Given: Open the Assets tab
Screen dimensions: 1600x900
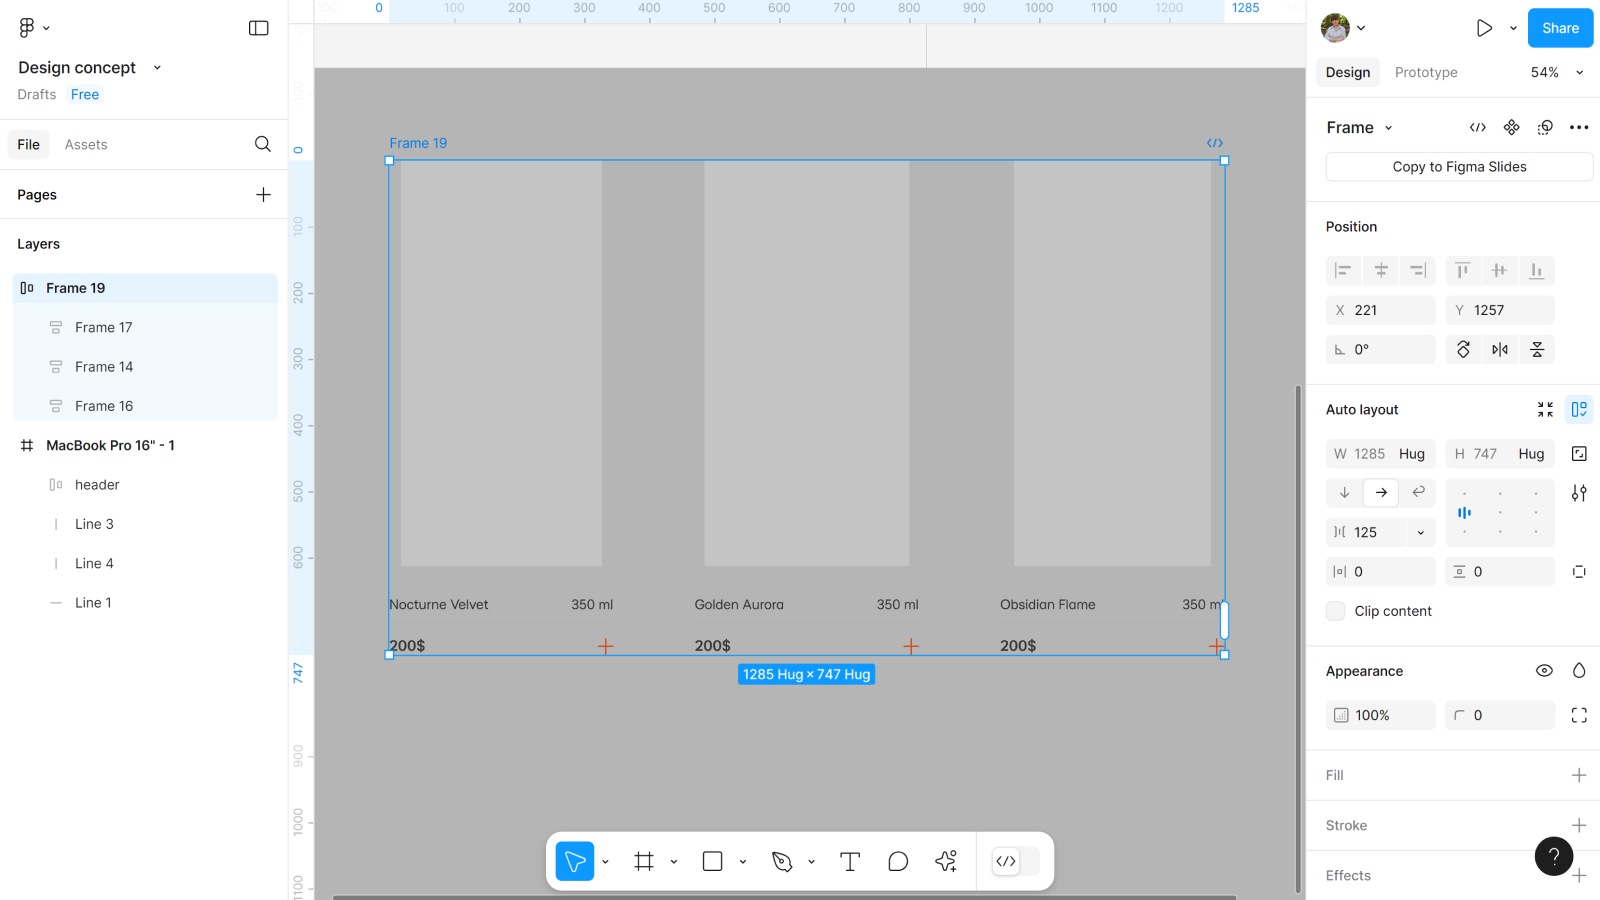Looking at the screenshot, I should (x=86, y=144).
